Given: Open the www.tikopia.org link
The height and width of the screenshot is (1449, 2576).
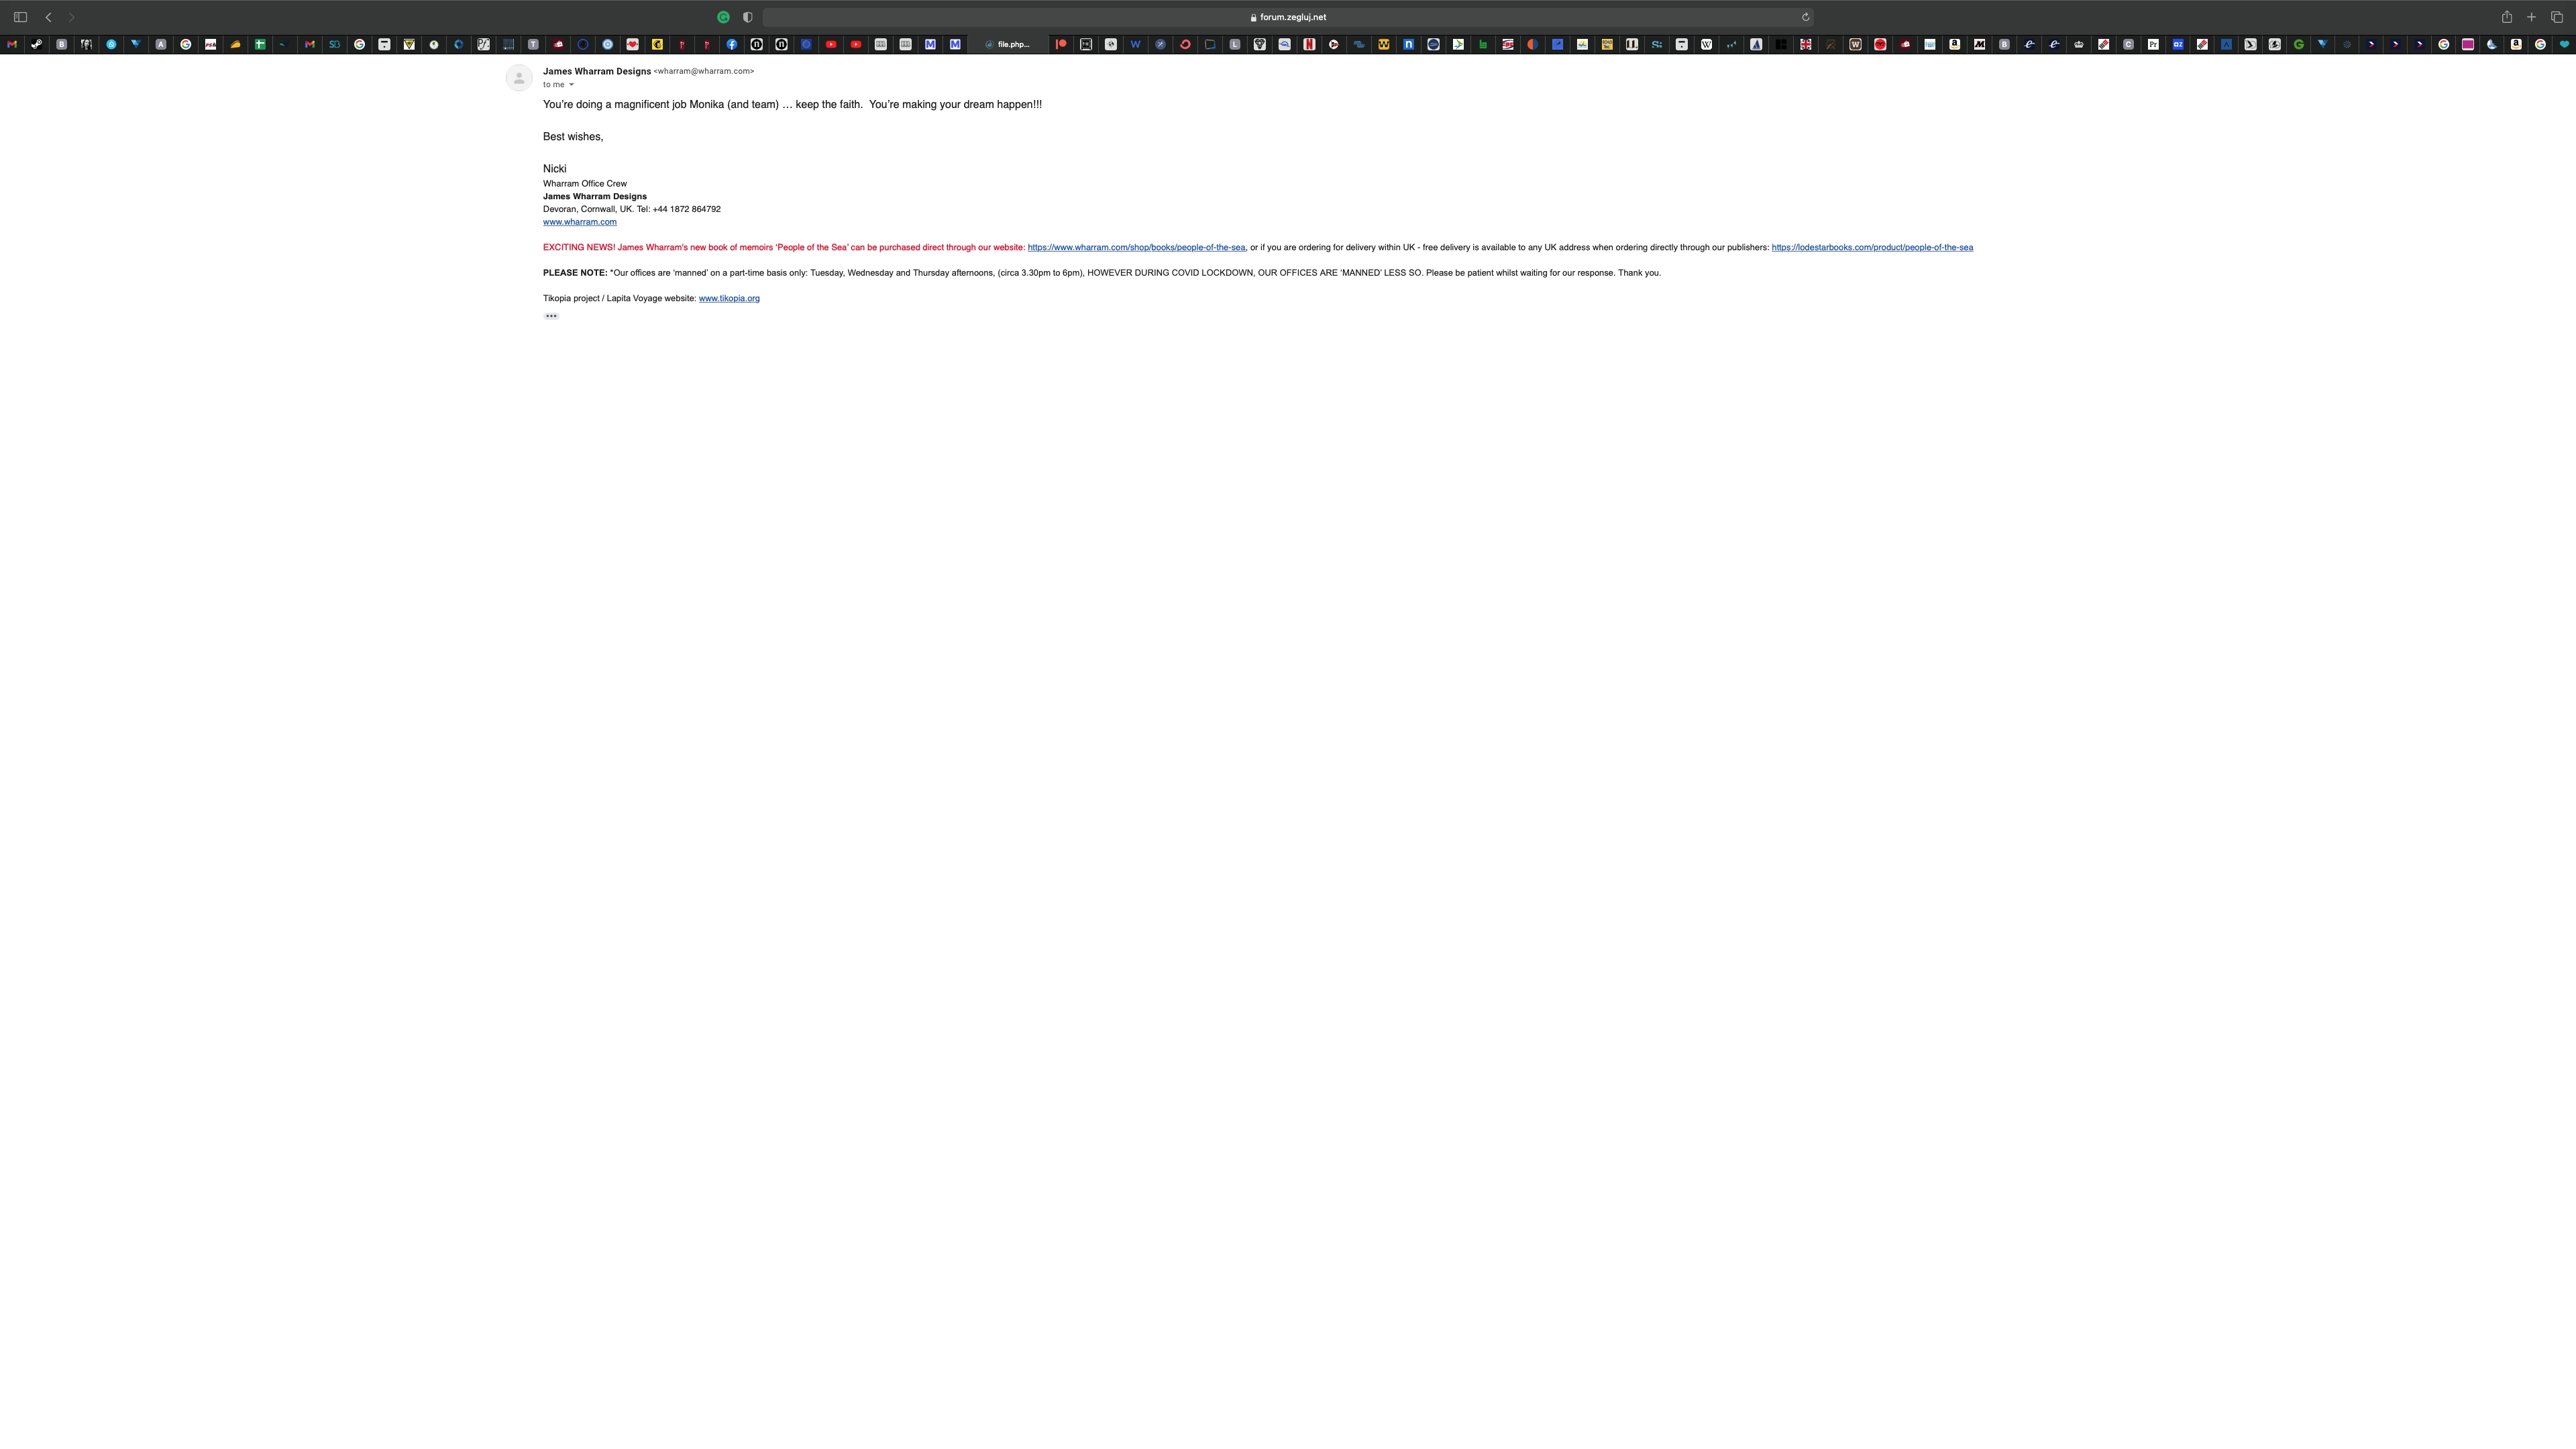Looking at the screenshot, I should 729,298.
